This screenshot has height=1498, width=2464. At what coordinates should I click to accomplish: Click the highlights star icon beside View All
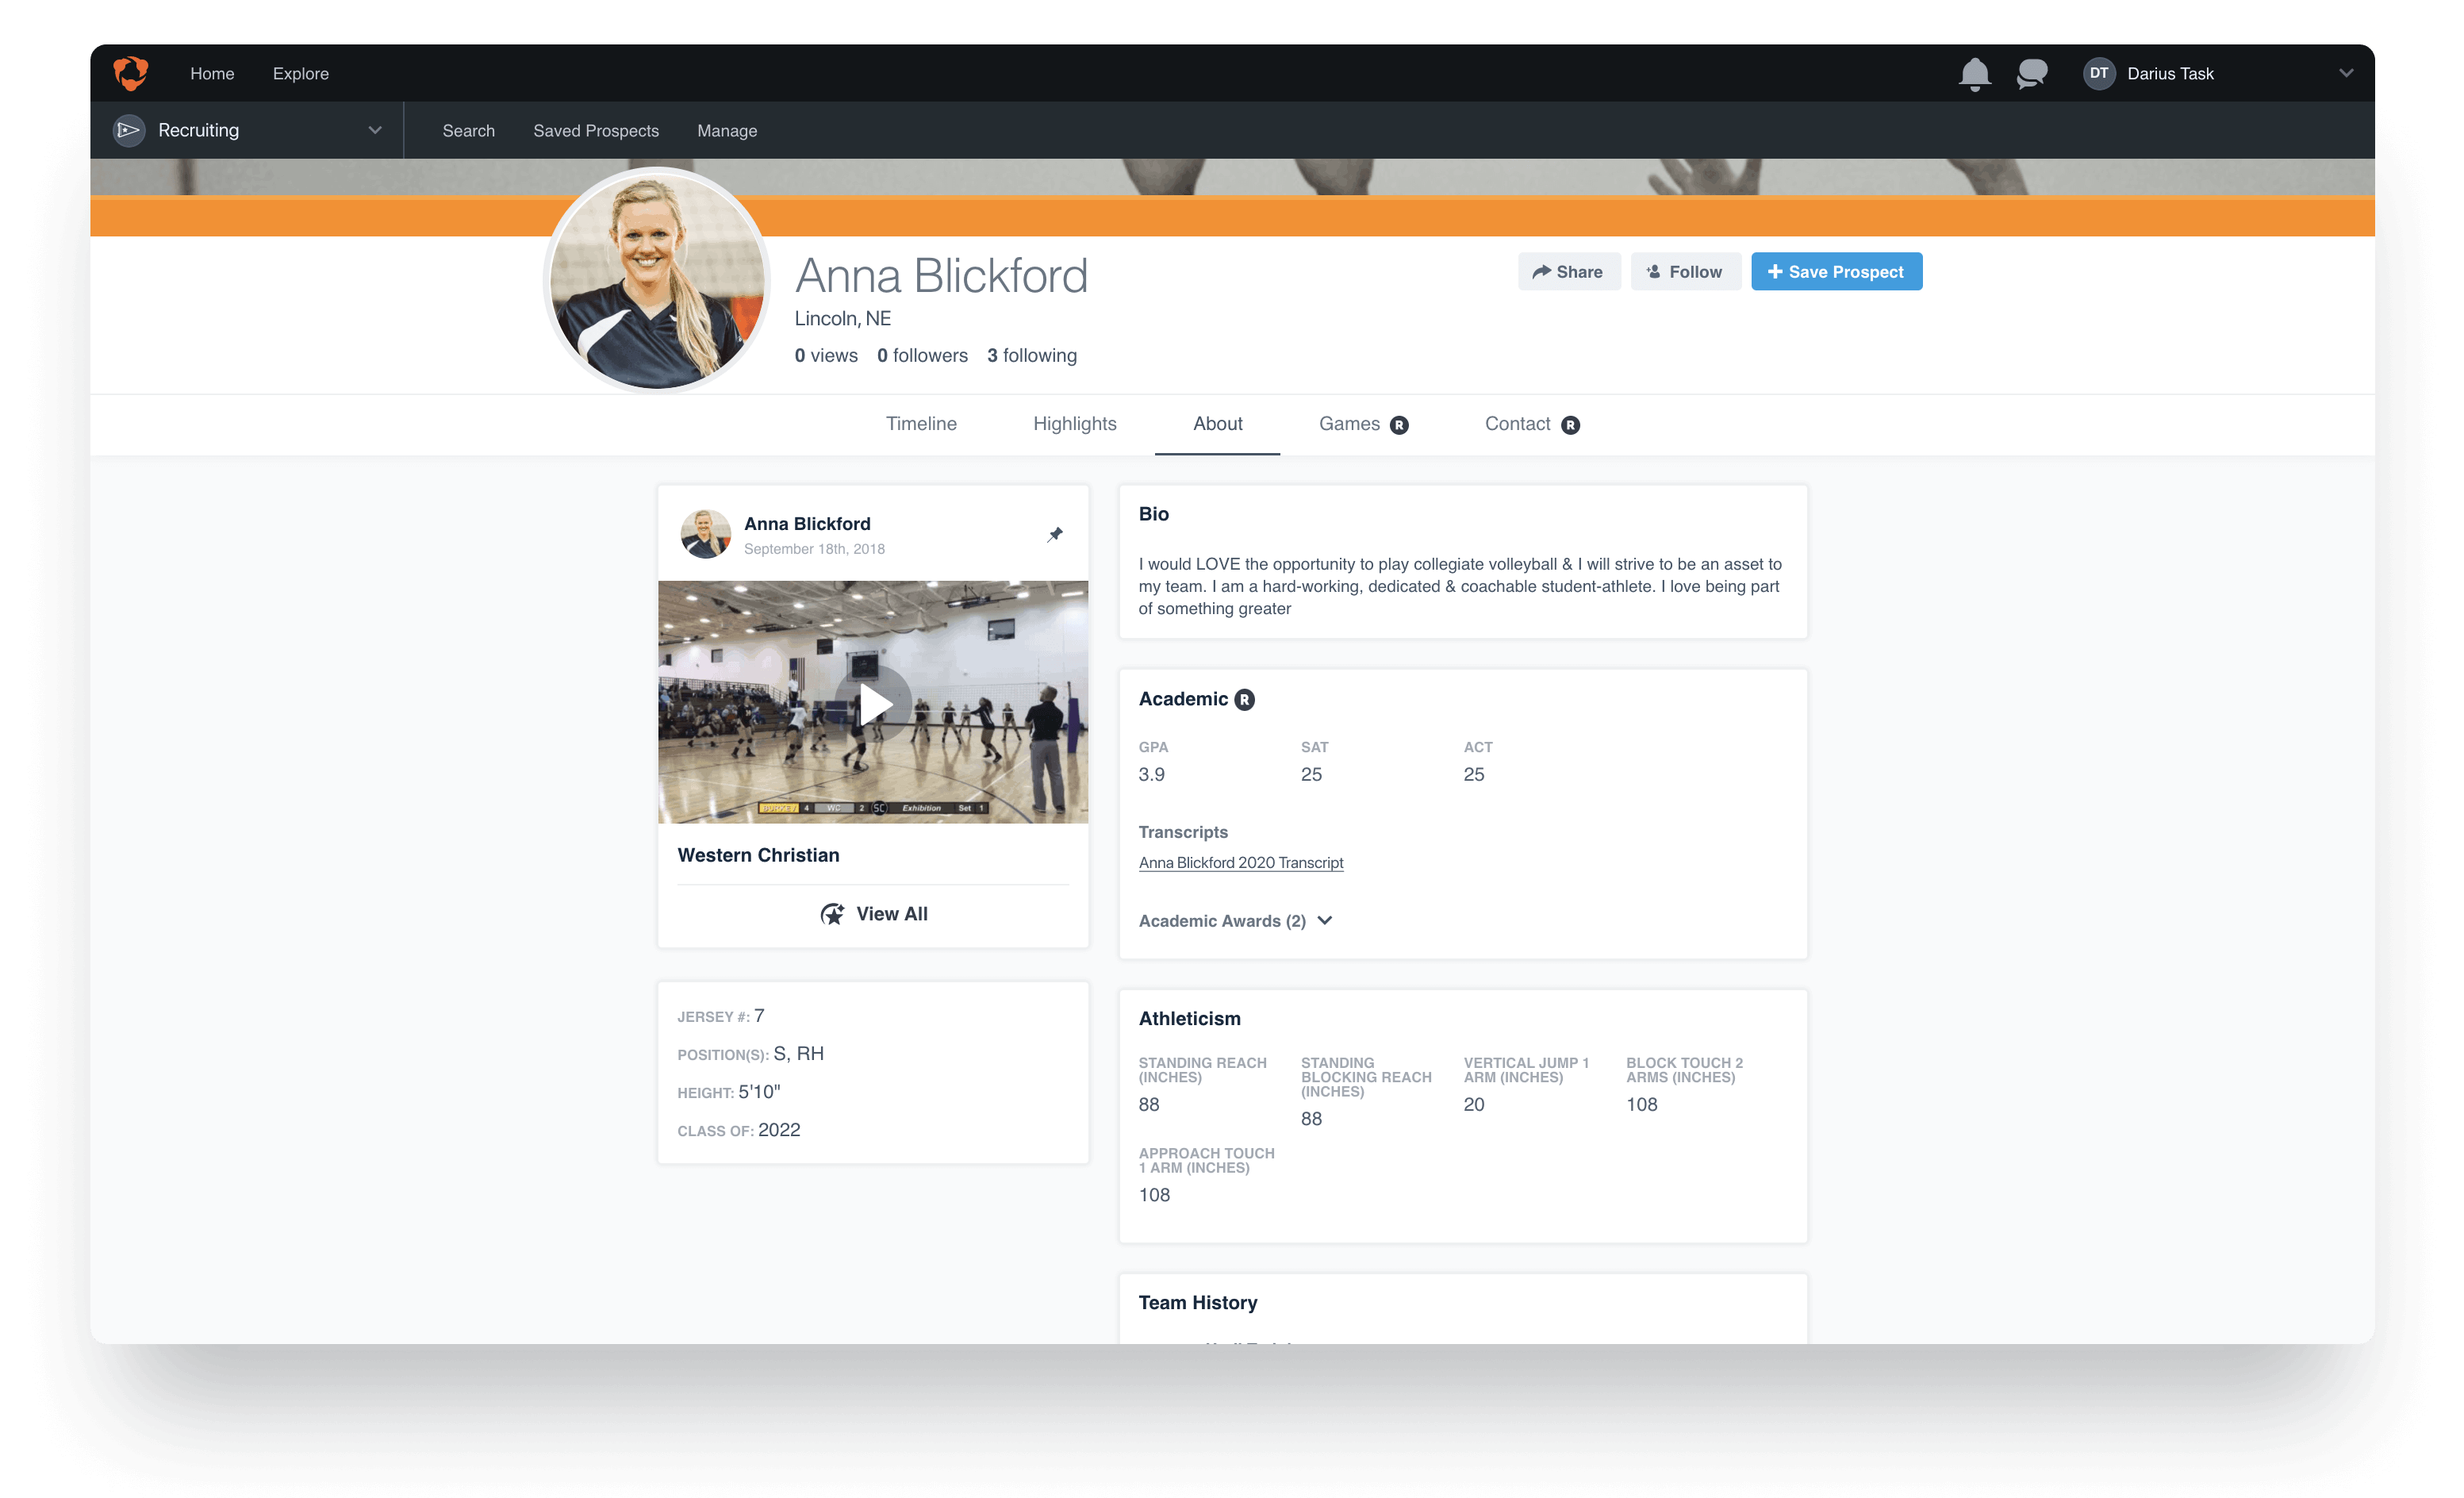(833, 913)
